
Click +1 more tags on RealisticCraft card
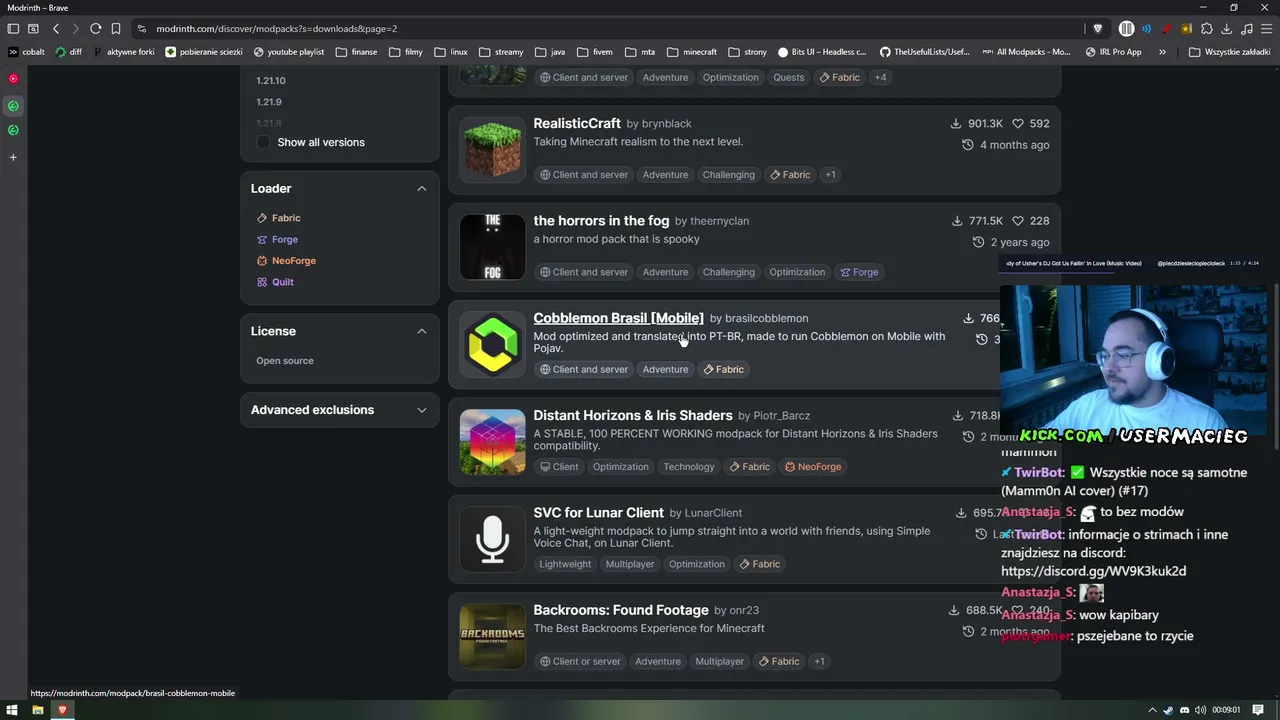pyautogui.click(x=830, y=175)
